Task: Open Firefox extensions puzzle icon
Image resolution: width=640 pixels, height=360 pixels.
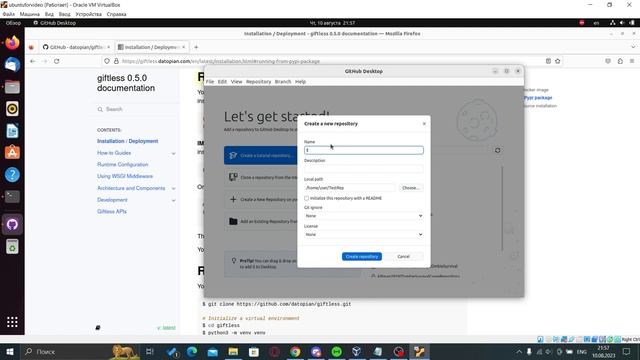Action: pos(620,61)
